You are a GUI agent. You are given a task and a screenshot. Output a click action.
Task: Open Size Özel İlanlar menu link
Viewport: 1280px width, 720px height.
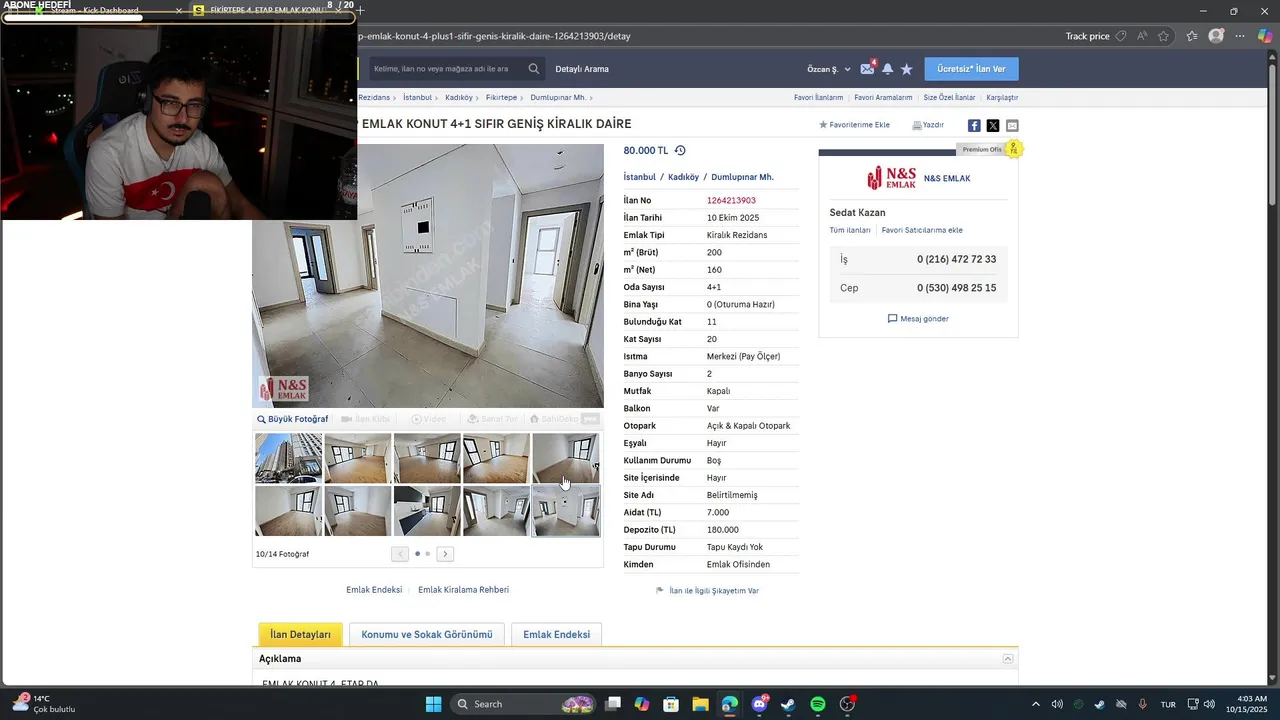tap(949, 98)
